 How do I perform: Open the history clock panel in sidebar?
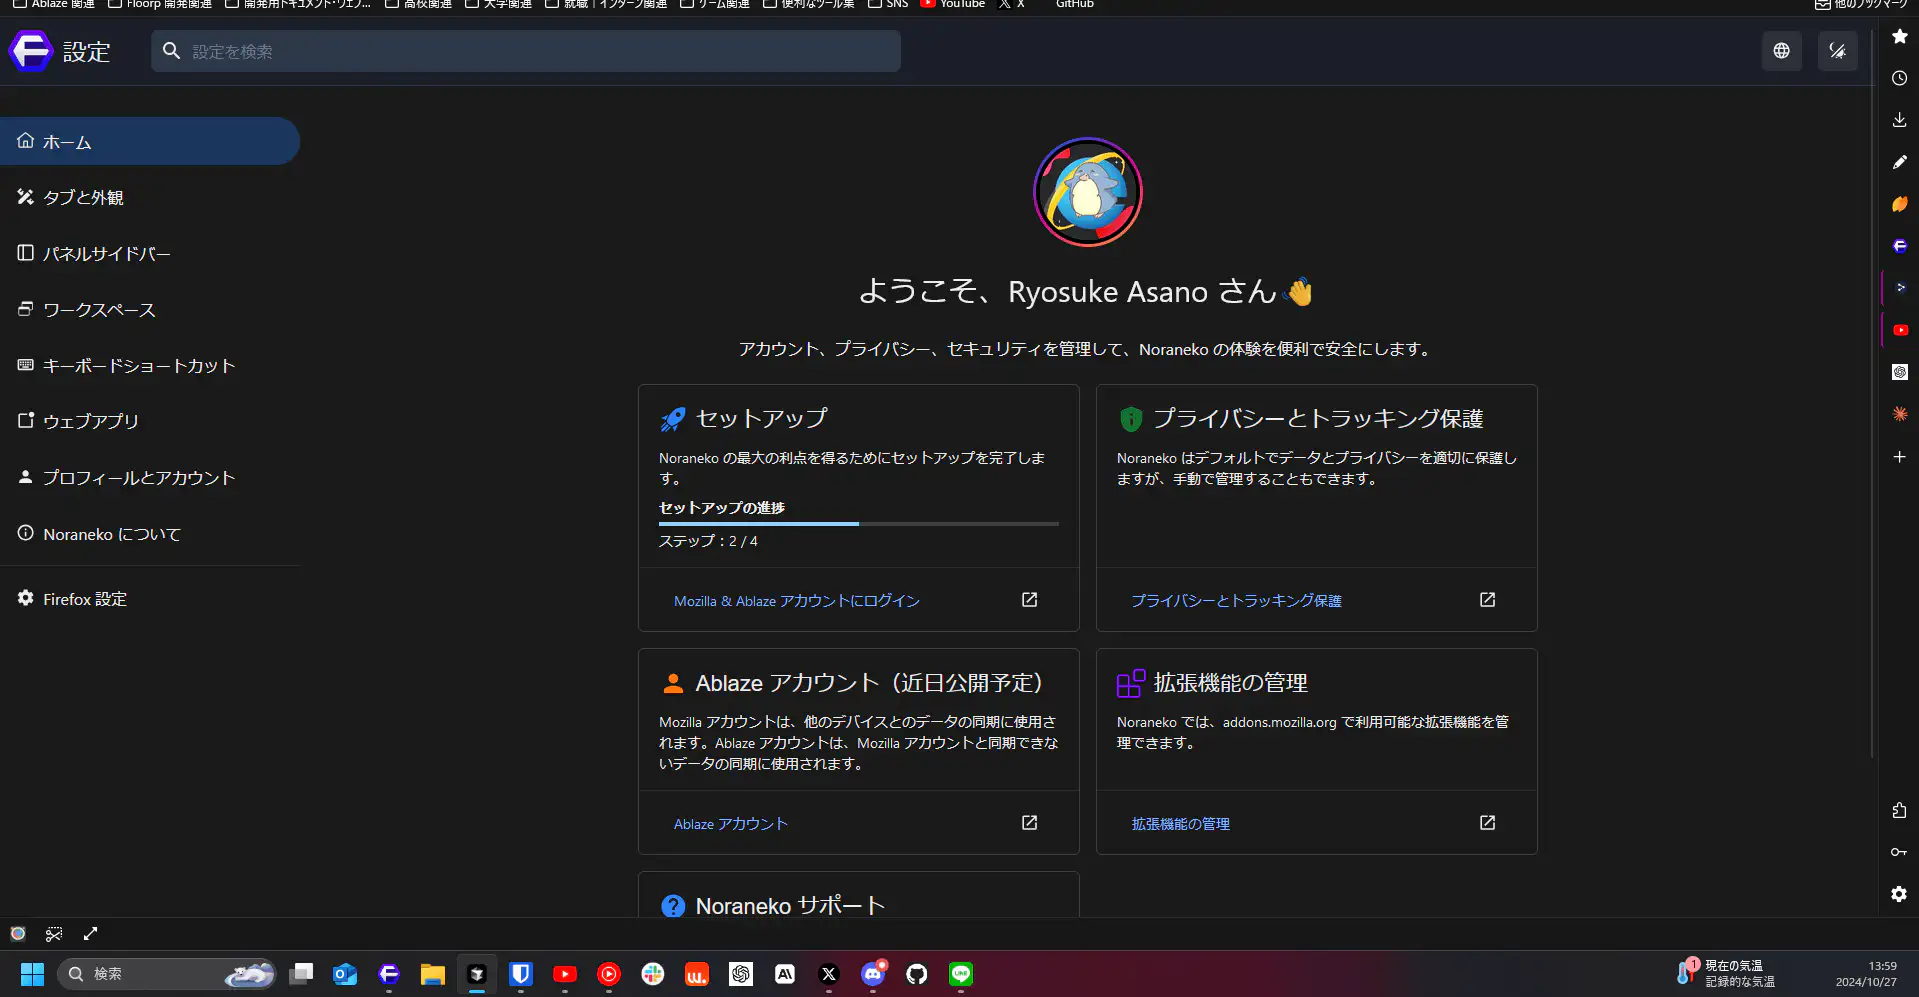click(x=1899, y=78)
